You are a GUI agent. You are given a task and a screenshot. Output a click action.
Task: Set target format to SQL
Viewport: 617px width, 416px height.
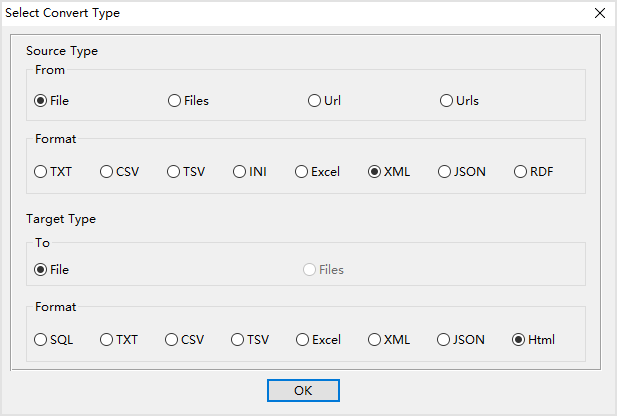point(54,340)
